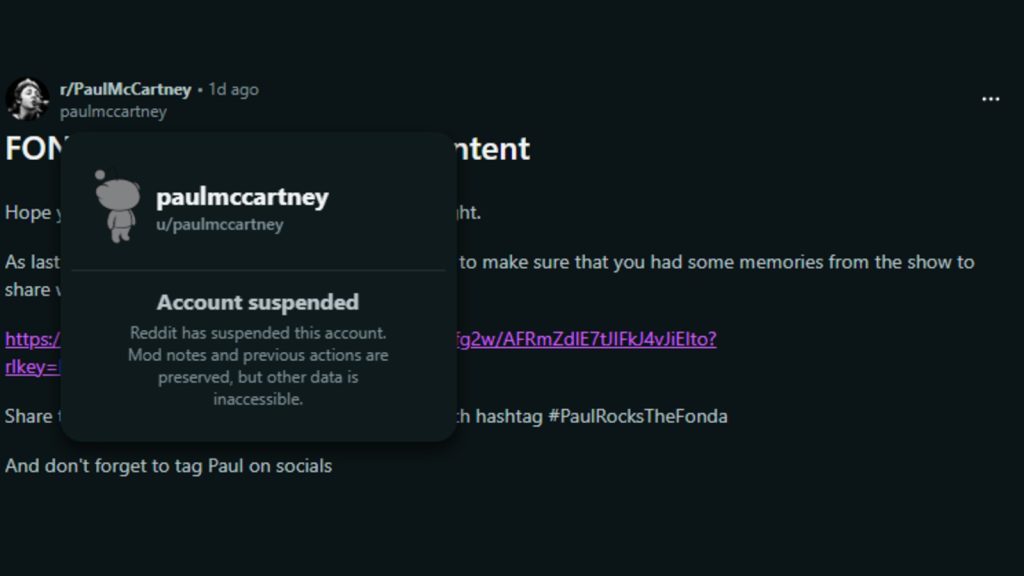
Task: Open the post's three-dot overflow menu
Action: point(990,99)
